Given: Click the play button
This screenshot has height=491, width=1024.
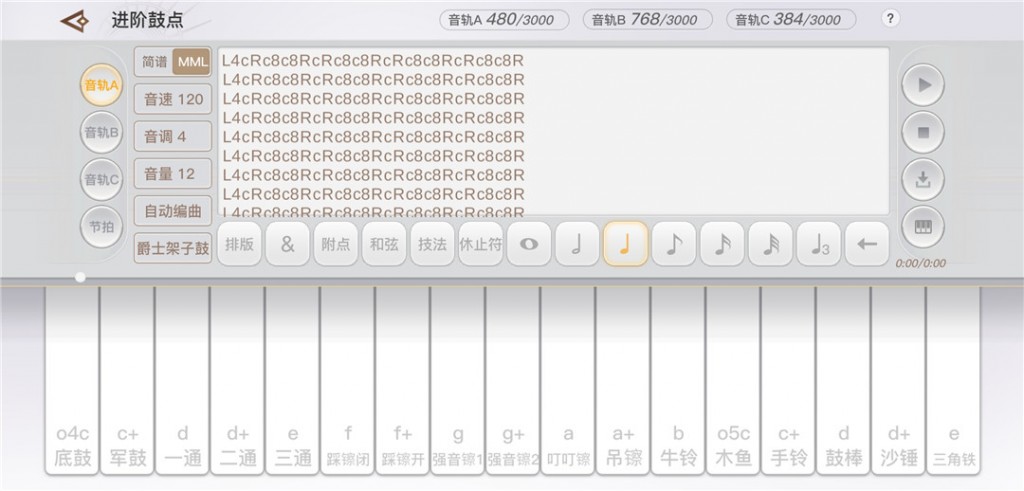Looking at the screenshot, I should tap(923, 85).
